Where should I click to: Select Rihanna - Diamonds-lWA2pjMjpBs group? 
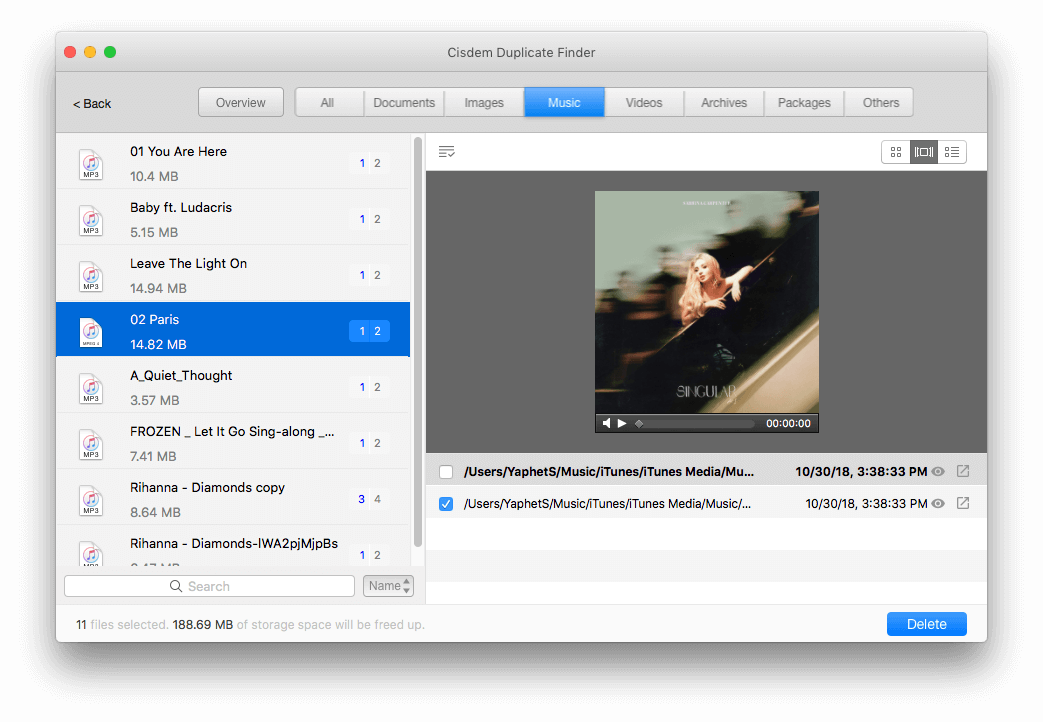pyautogui.click(x=233, y=547)
